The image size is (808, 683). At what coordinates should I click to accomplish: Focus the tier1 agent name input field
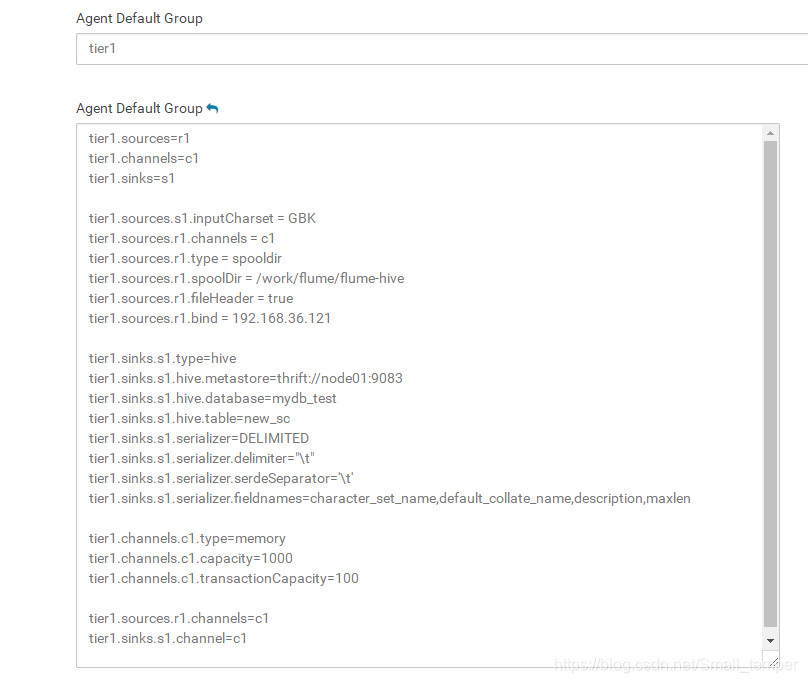[442, 49]
